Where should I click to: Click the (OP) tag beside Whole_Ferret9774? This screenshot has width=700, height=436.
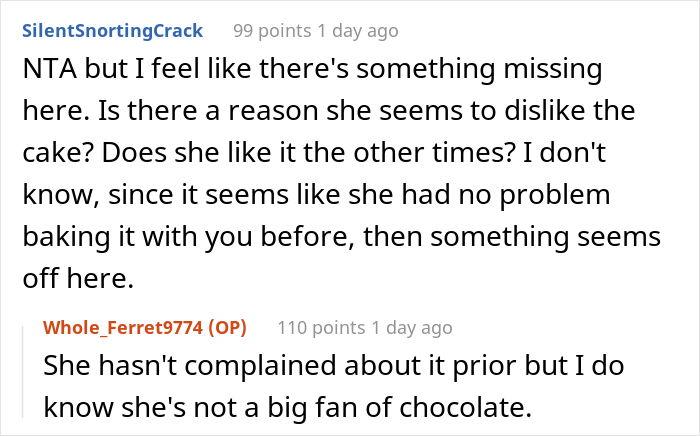click(227, 328)
